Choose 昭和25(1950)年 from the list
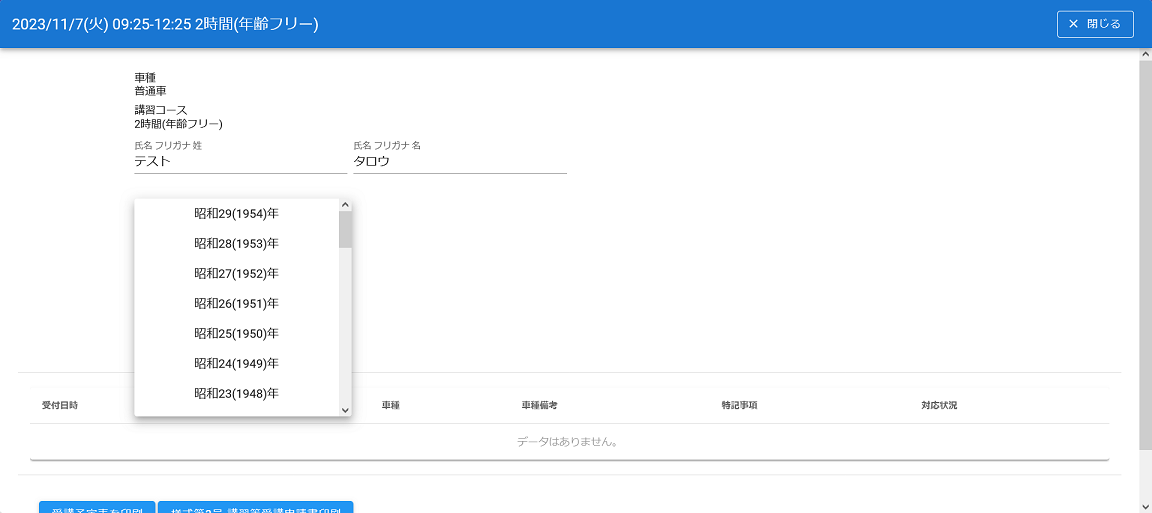Image resolution: width=1152 pixels, height=513 pixels. click(x=236, y=333)
